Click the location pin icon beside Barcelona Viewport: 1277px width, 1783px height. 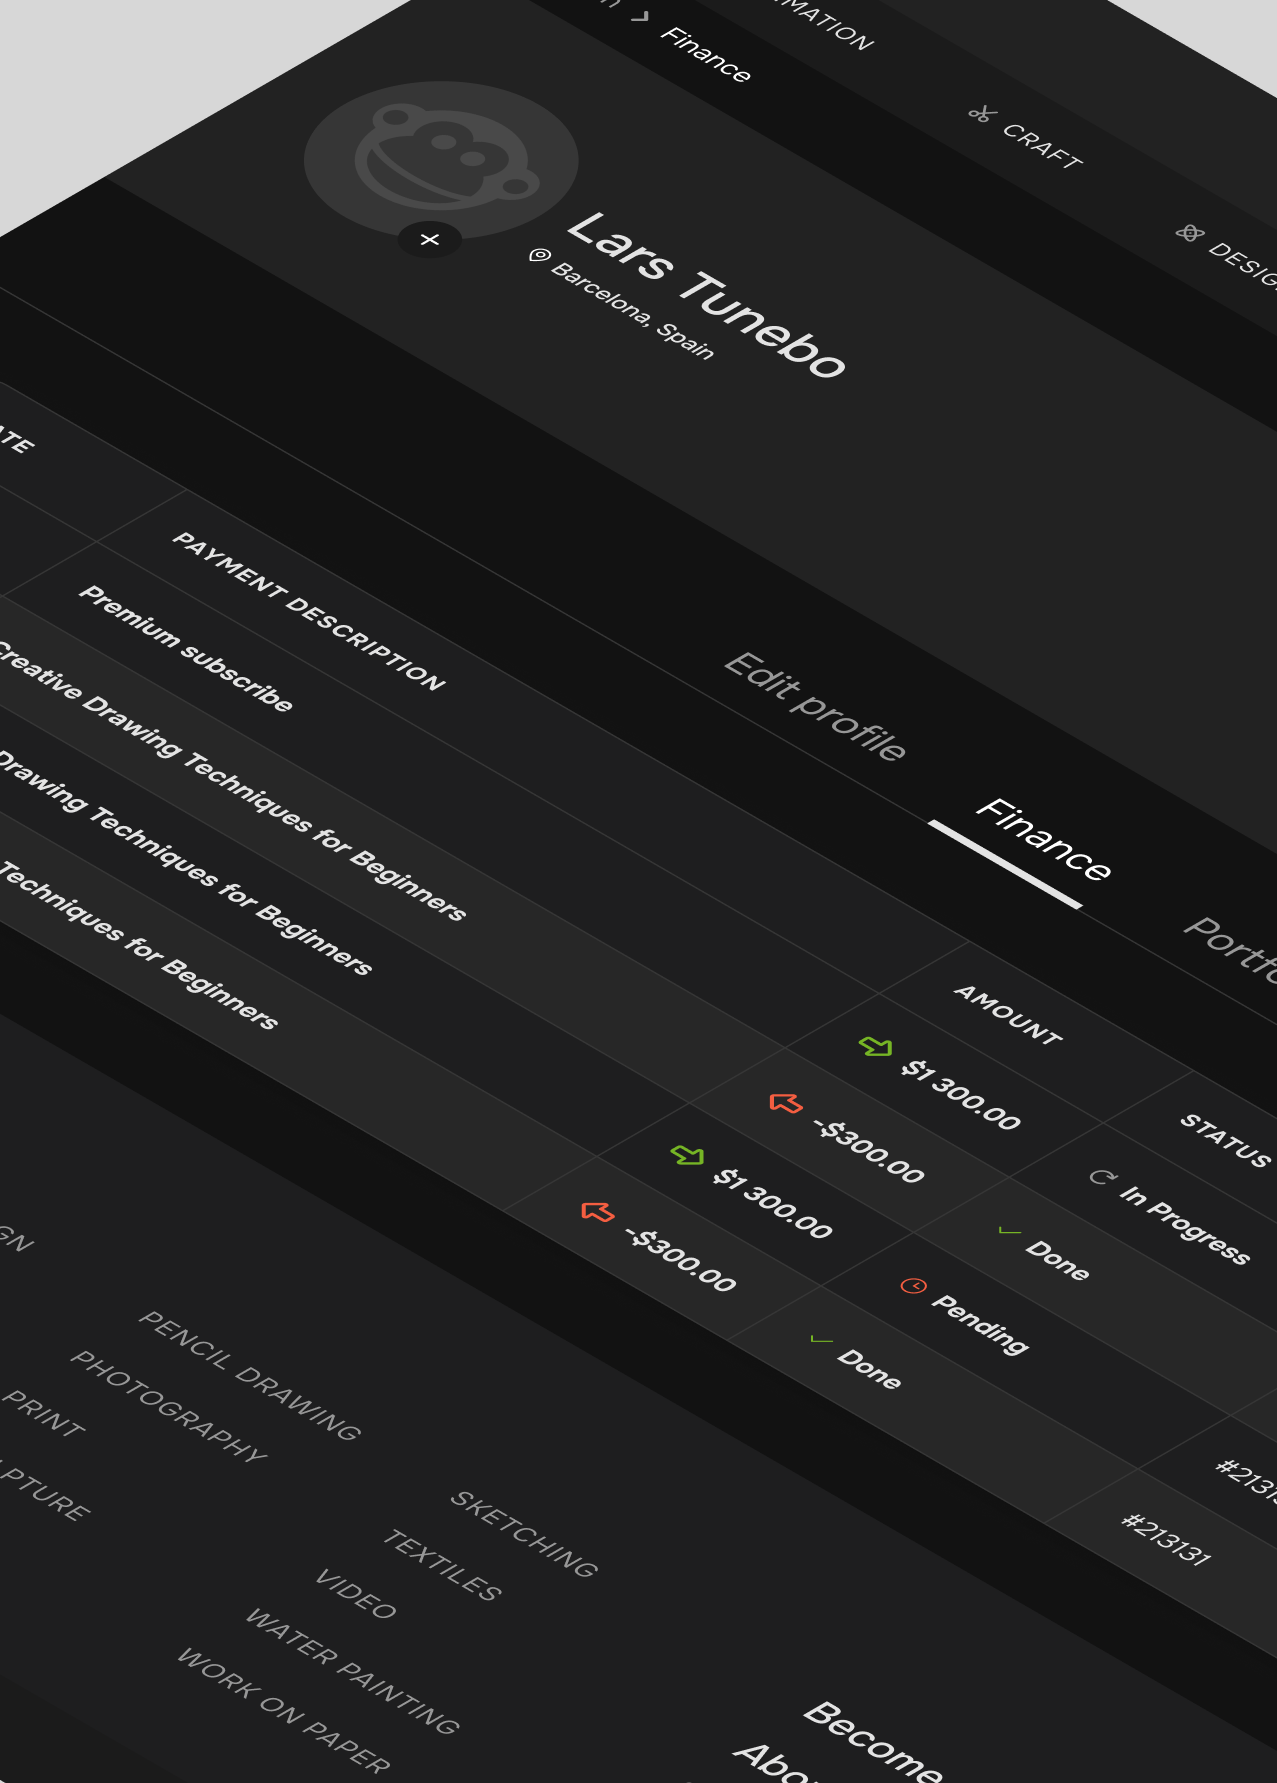[538, 256]
